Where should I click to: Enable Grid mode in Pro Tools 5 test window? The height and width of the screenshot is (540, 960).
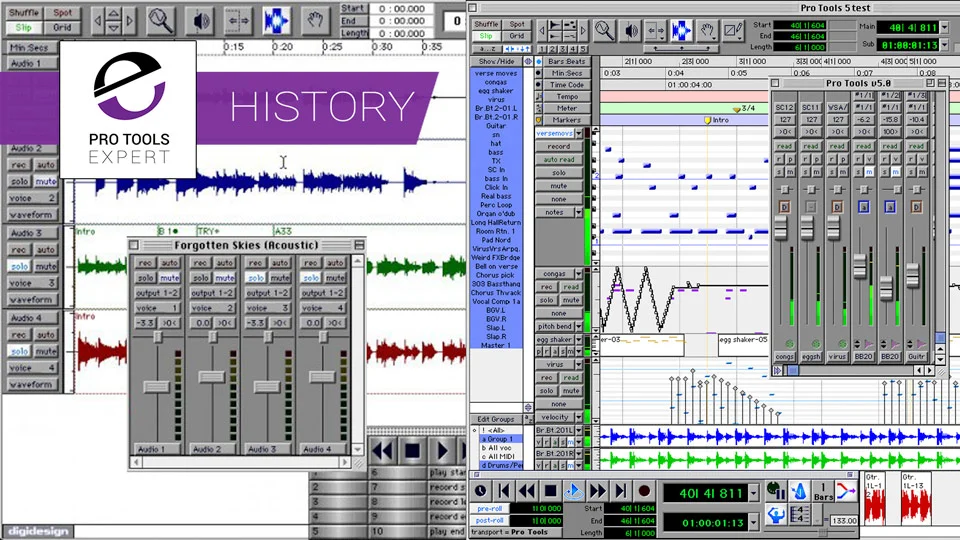517,36
